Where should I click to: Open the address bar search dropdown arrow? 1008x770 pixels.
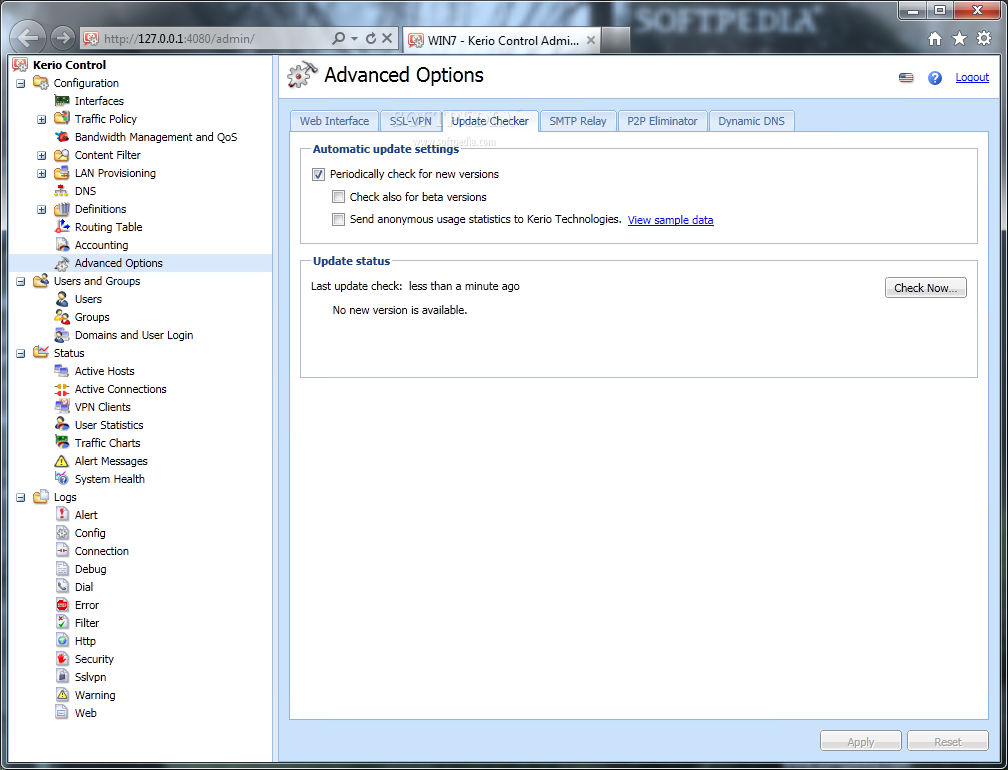(x=354, y=39)
